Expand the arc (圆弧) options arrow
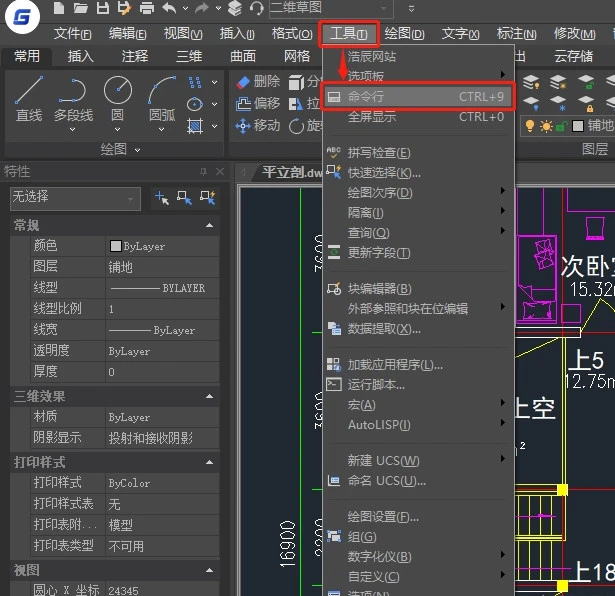The image size is (615, 596). pyautogui.click(x=162, y=129)
